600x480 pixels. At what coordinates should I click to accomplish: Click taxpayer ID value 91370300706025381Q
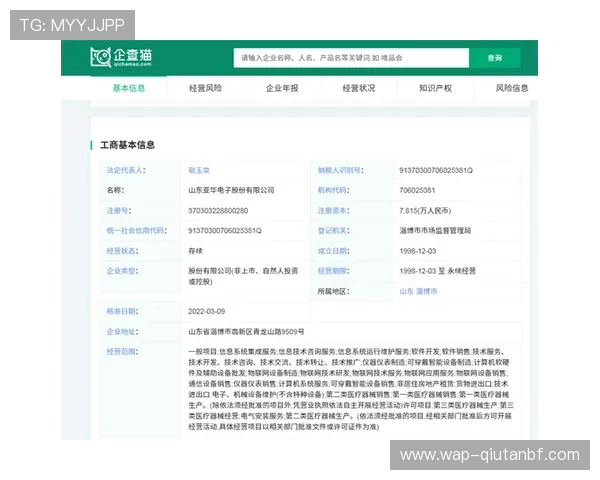(x=436, y=170)
